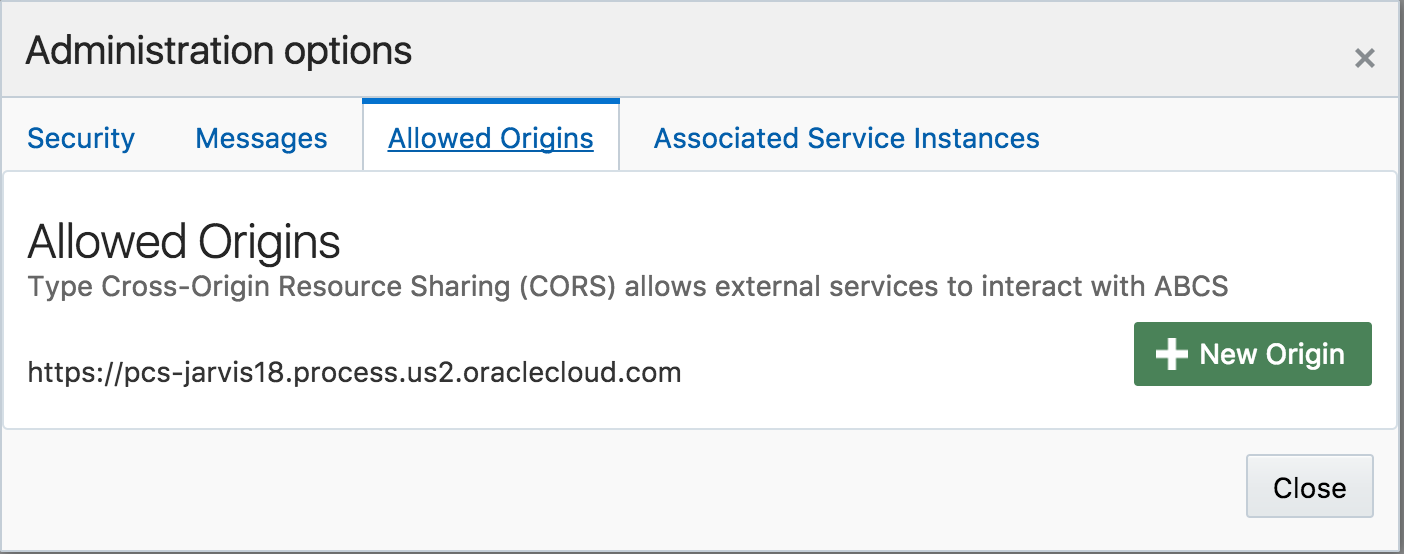Select the pcs-jarvis18 origin URL entry

355,373
